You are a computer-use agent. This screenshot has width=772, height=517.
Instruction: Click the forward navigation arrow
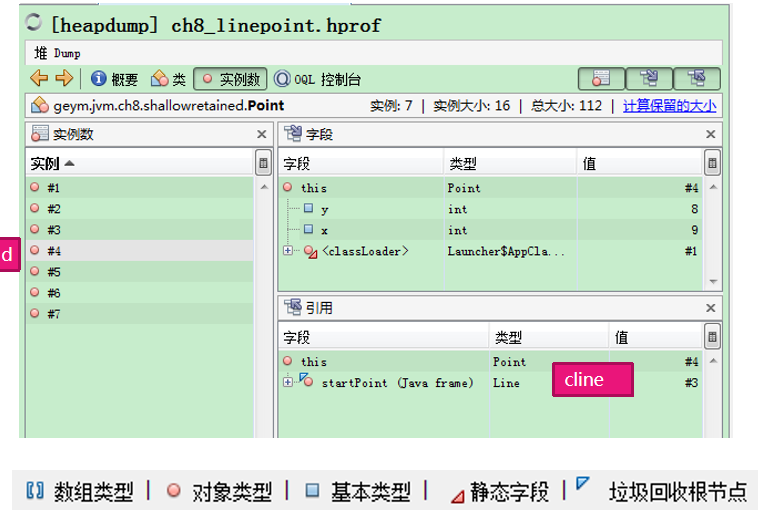click(64, 79)
